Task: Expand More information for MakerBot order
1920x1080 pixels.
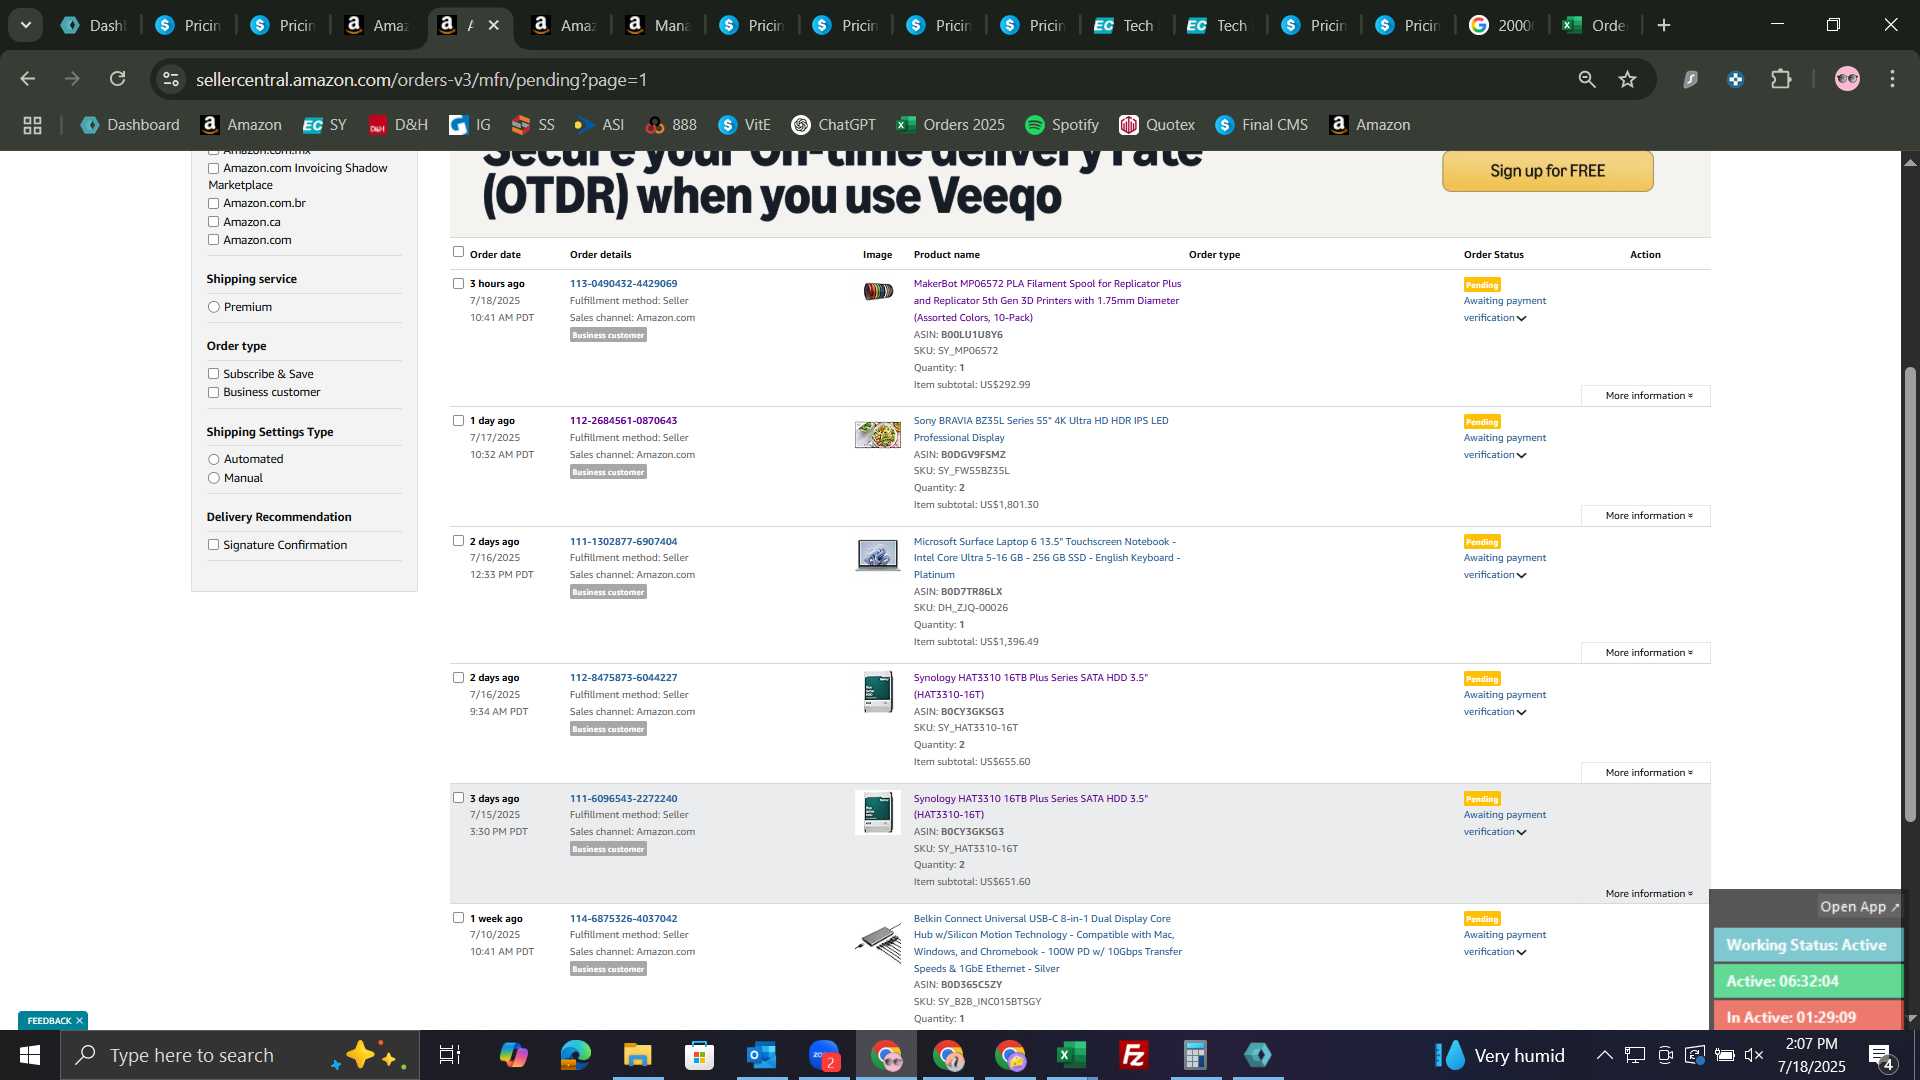Action: coord(1648,396)
